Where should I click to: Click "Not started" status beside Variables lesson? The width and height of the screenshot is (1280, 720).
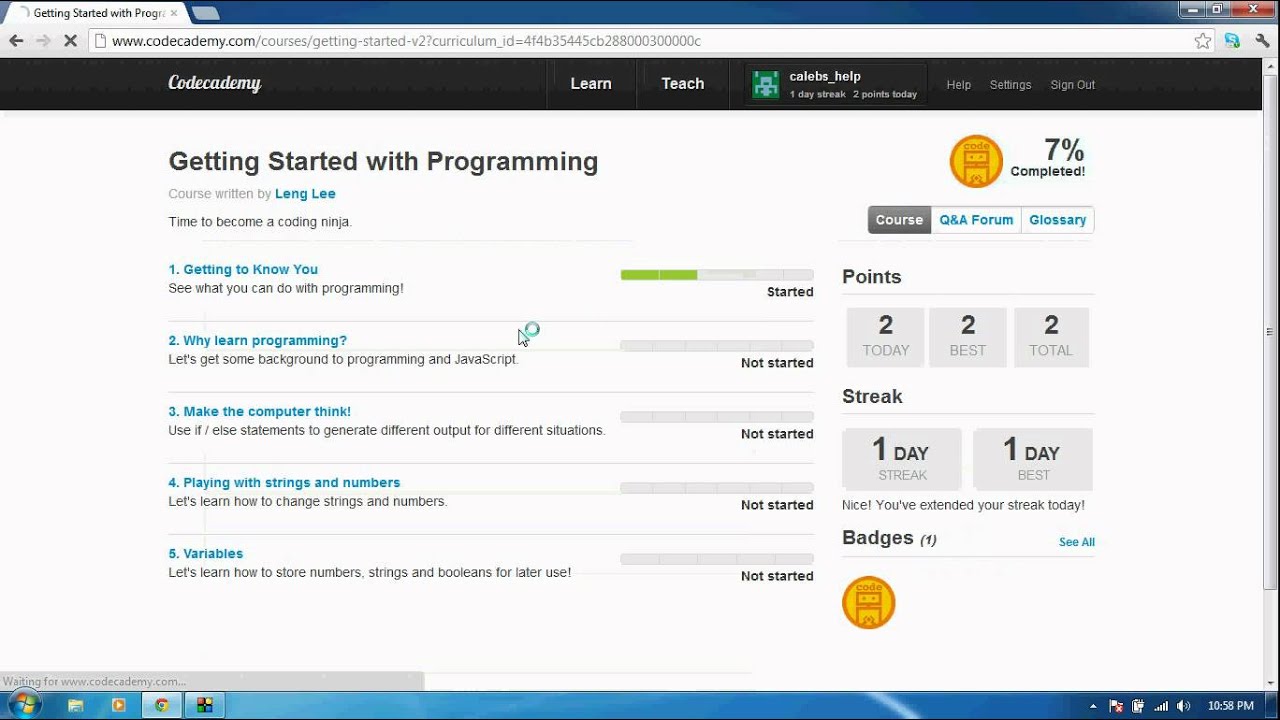click(777, 576)
